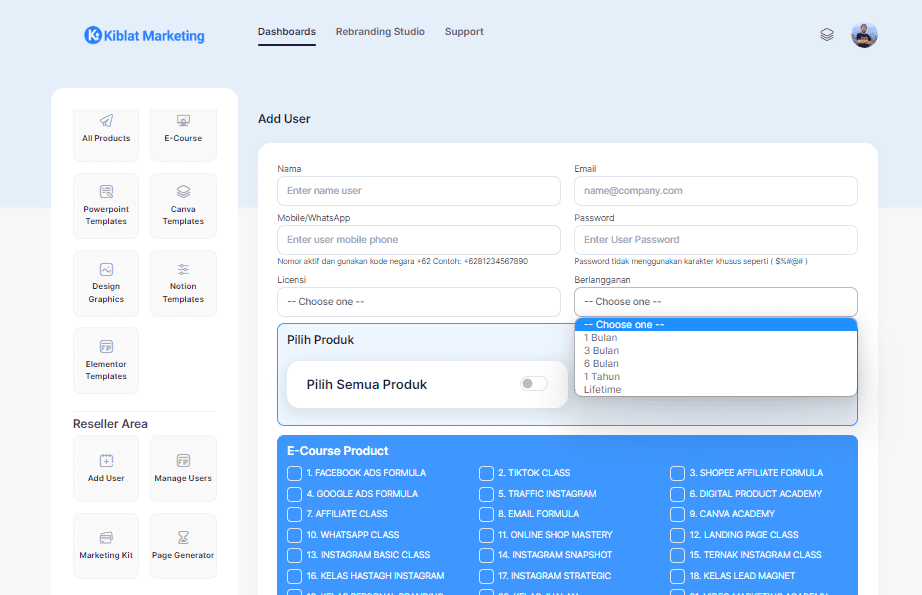Check the 9. Canva Academy box
Screen dimensions: 922x595
677,514
